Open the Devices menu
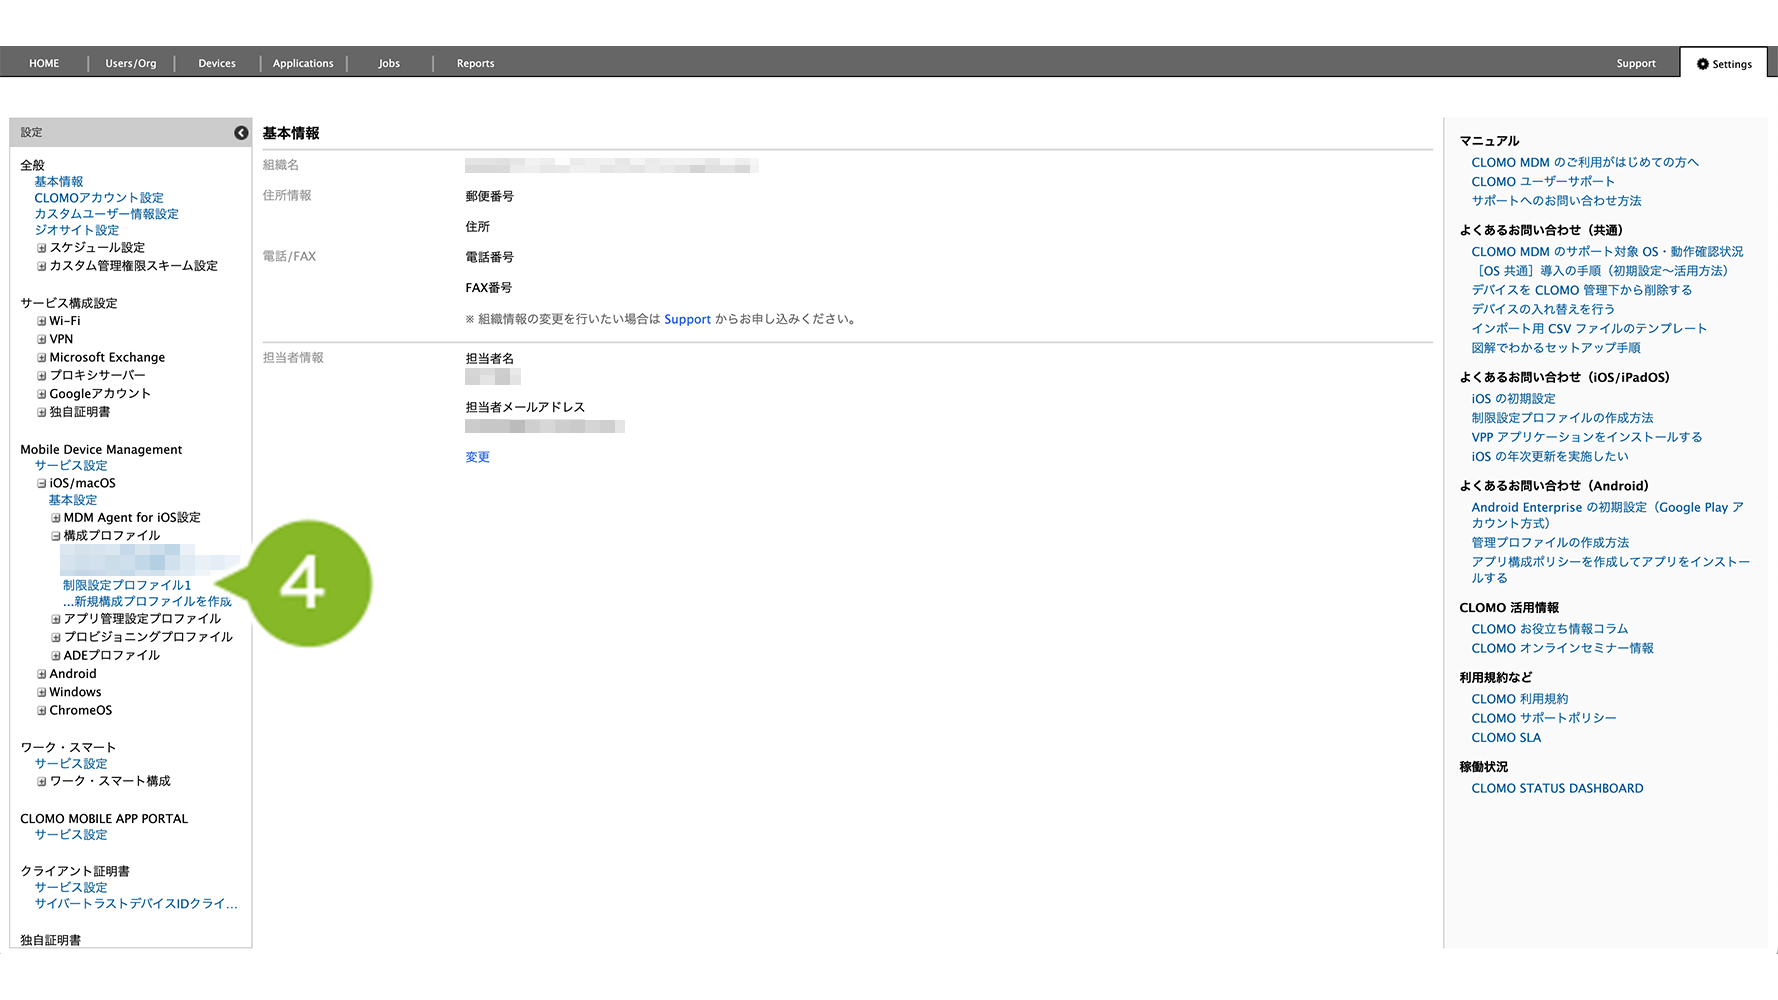Image resolution: width=1778 pixels, height=1000 pixels. tap(217, 64)
